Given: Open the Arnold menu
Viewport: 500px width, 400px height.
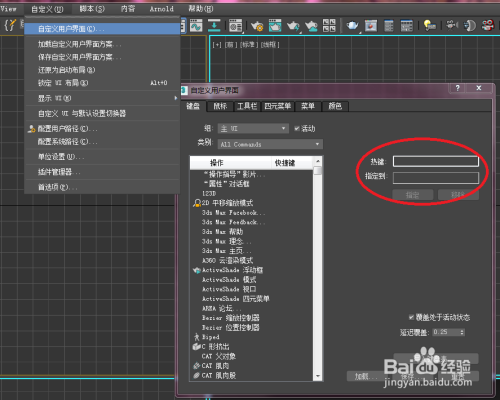Looking at the screenshot, I should point(162,9).
